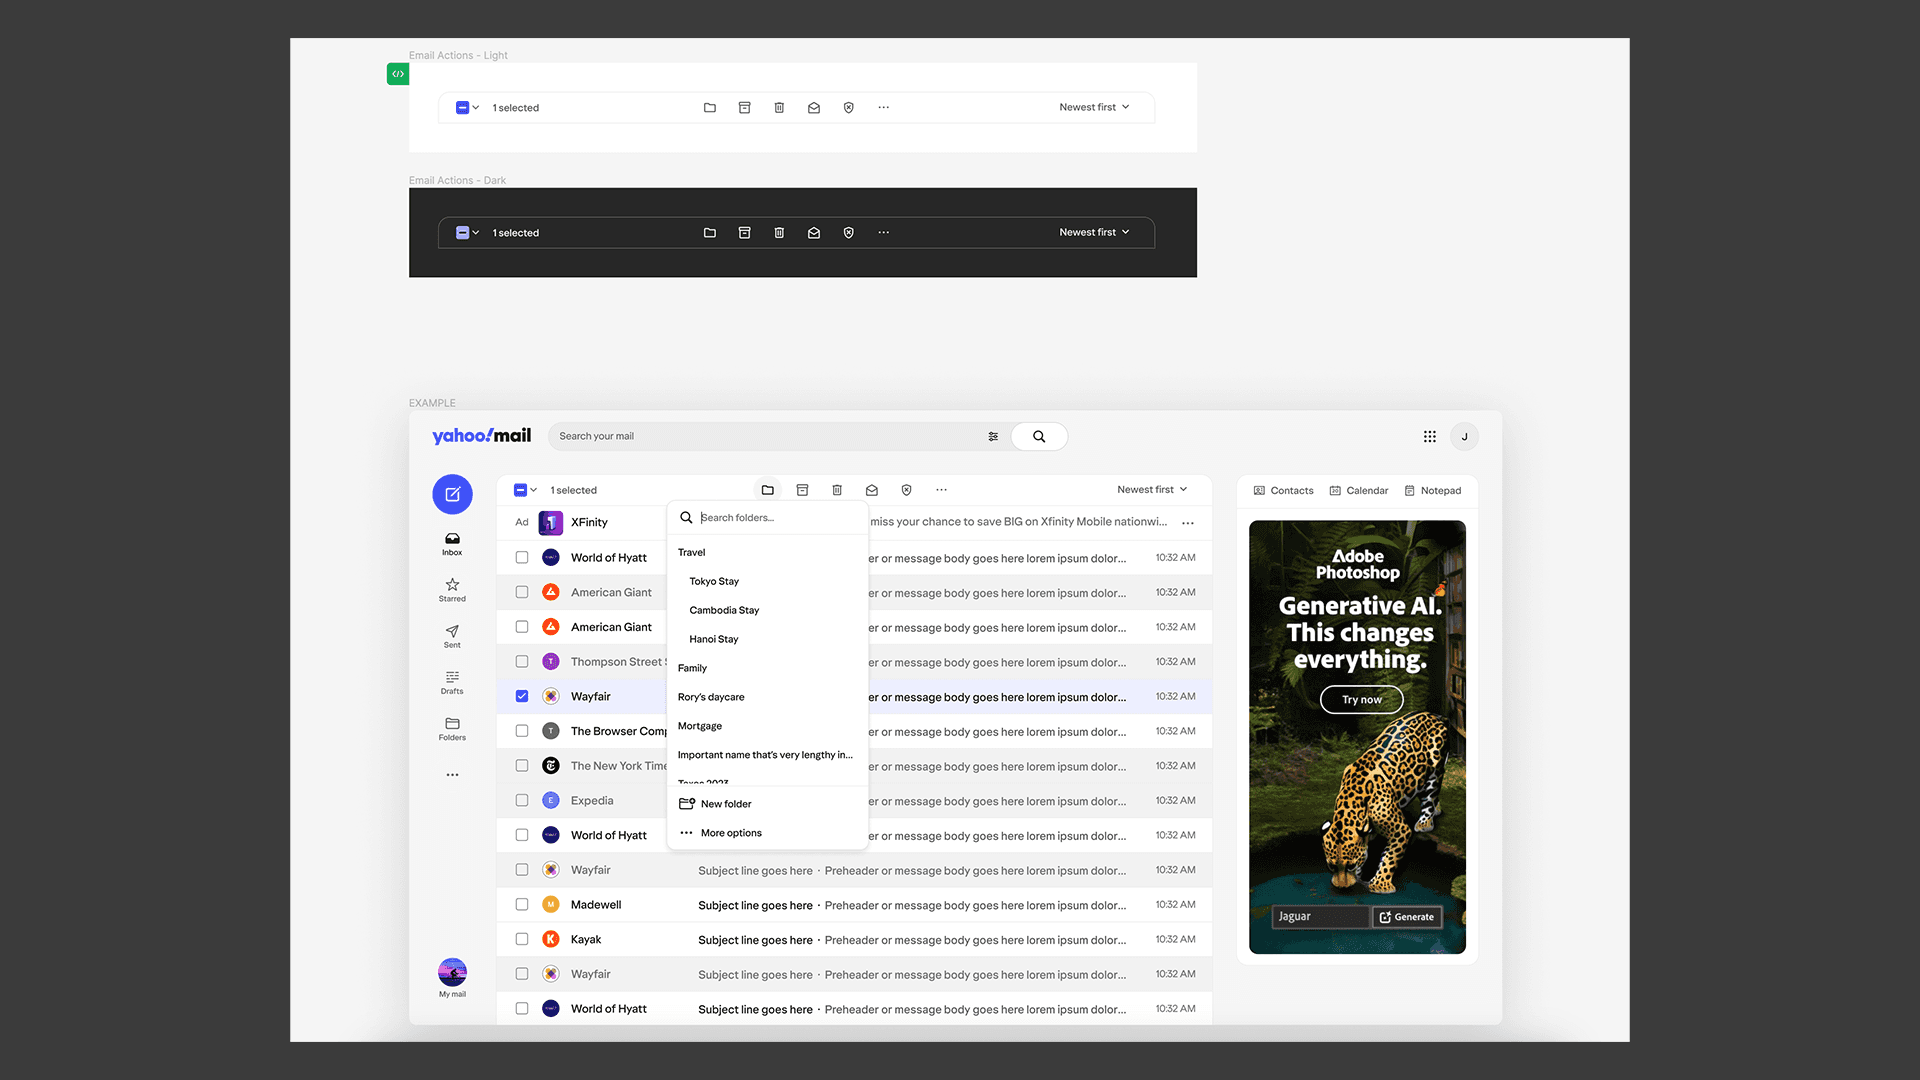This screenshot has height=1080, width=1920.
Task: Click the trash delete icon in example toolbar
Action: 837,490
